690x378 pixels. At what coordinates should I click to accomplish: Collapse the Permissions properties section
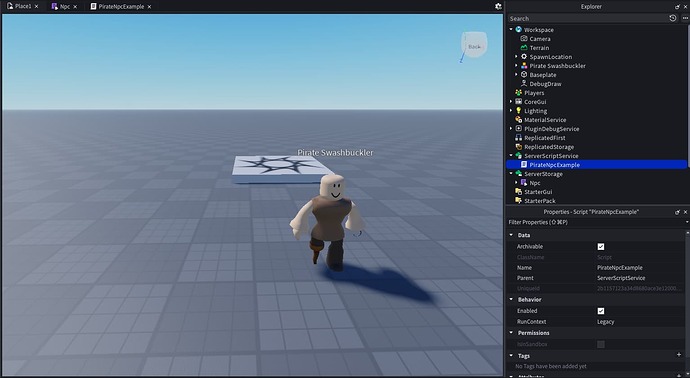(x=511, y=333)
